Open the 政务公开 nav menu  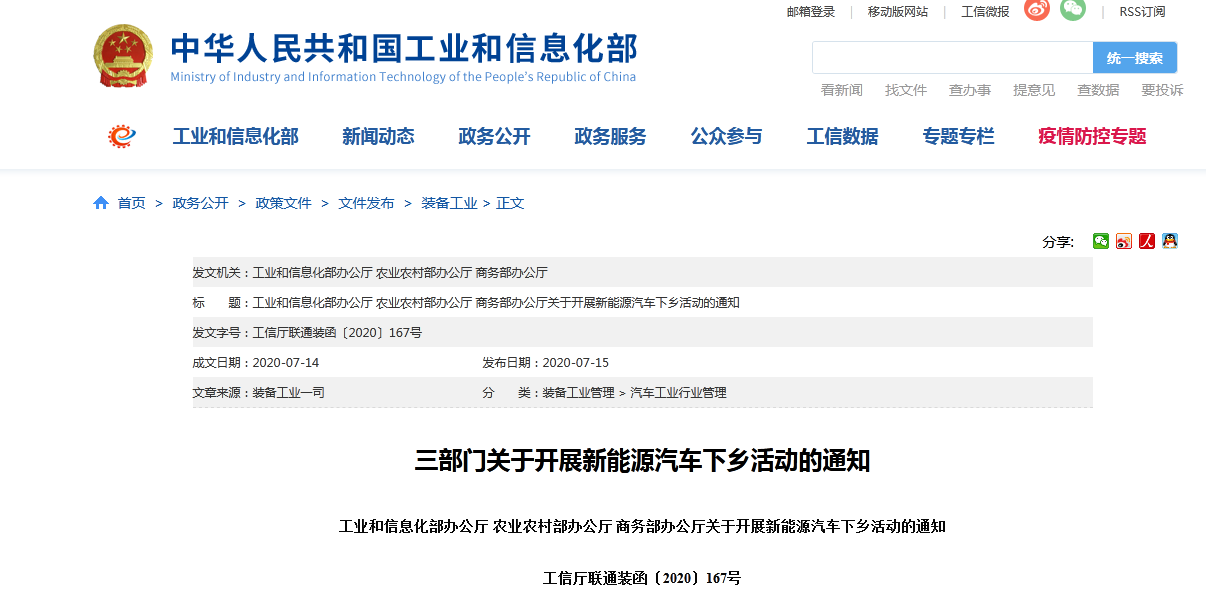(494, 137)
